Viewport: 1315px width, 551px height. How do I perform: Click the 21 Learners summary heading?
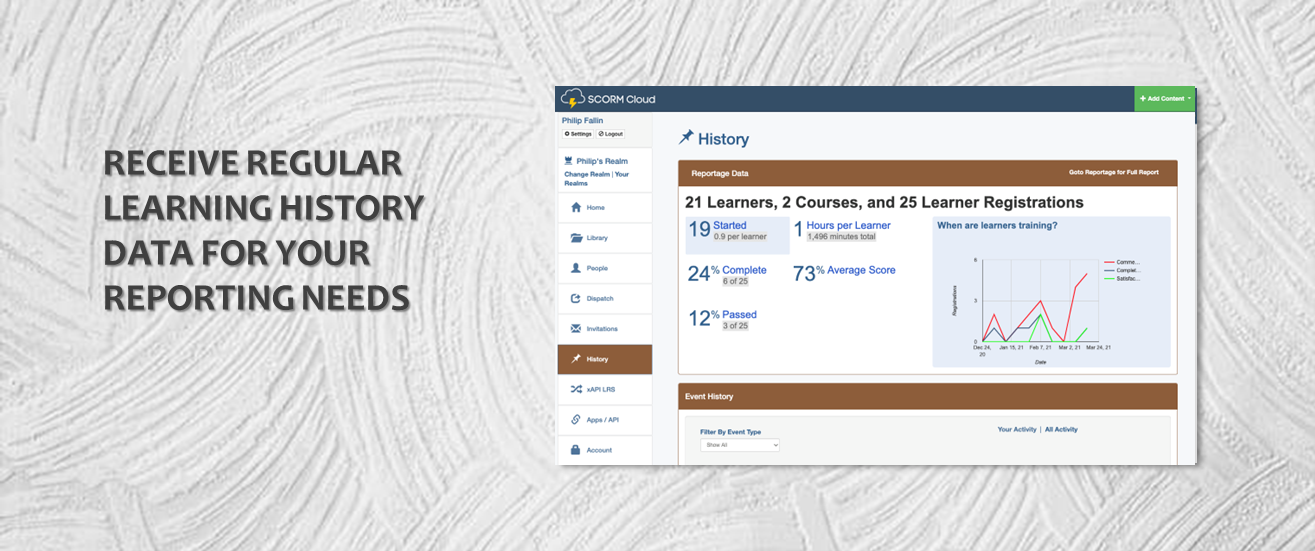884,202
